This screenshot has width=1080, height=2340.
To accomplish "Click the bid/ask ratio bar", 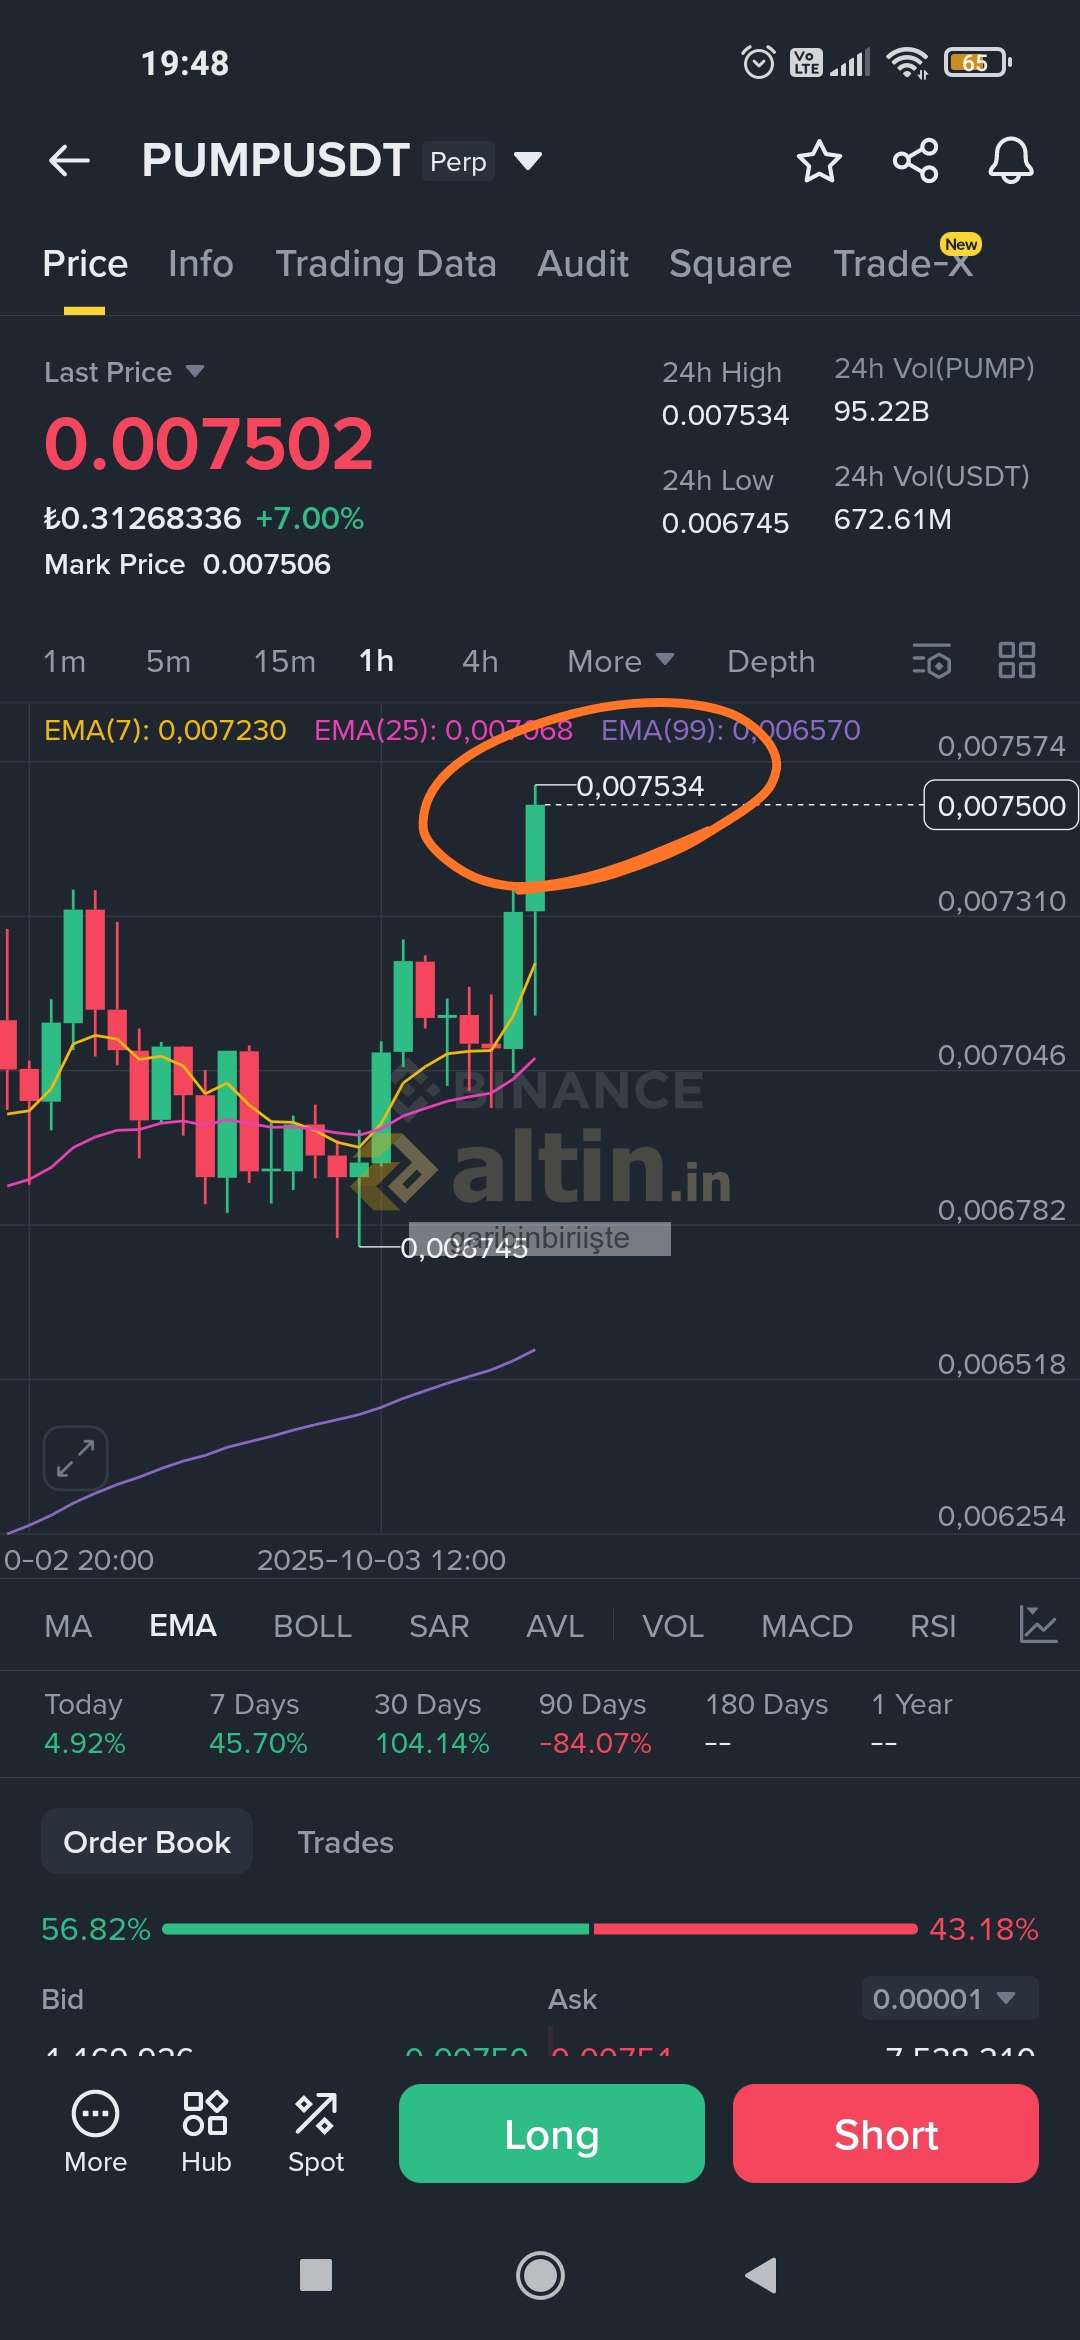I will (539, 1929).
